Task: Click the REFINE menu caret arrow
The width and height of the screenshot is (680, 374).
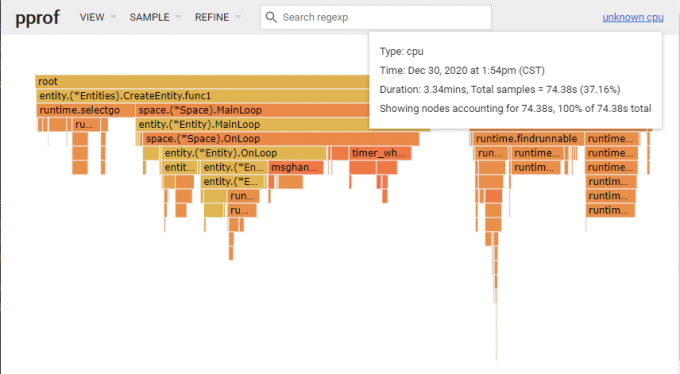Action: (x=238, y=17)
